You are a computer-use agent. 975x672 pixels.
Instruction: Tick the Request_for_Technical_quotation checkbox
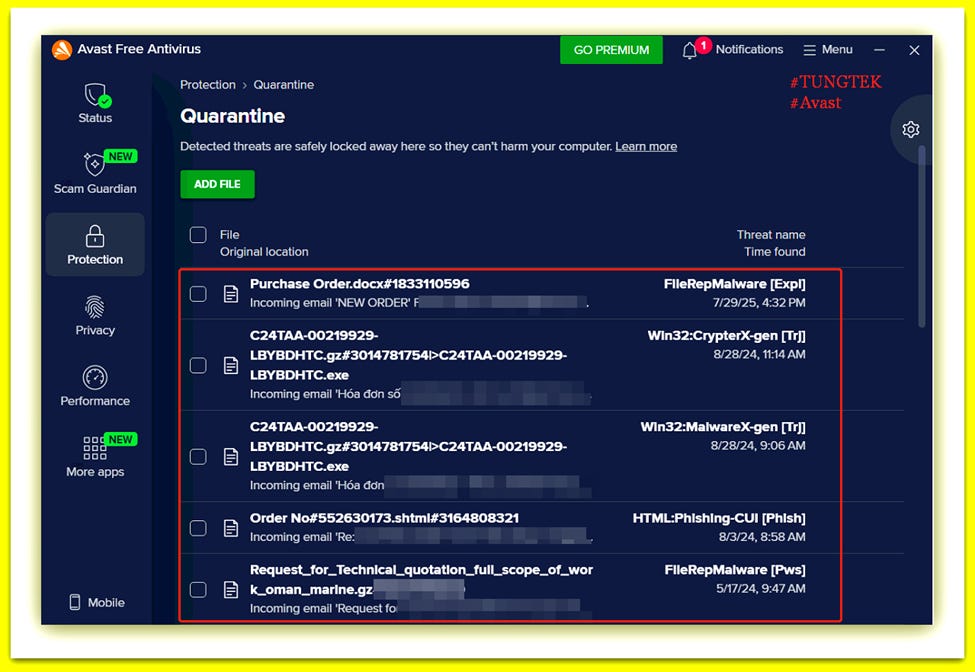[198, 589]
